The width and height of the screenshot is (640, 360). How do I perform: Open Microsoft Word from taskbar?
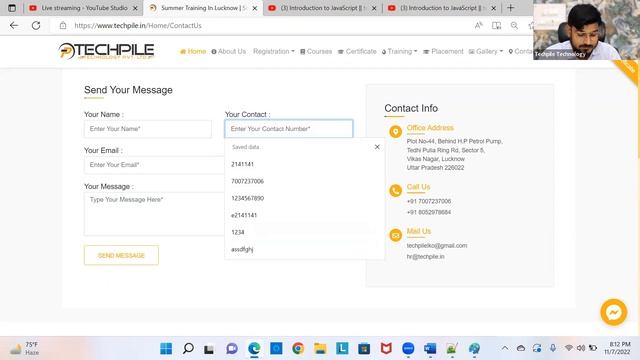pos(430,349)
